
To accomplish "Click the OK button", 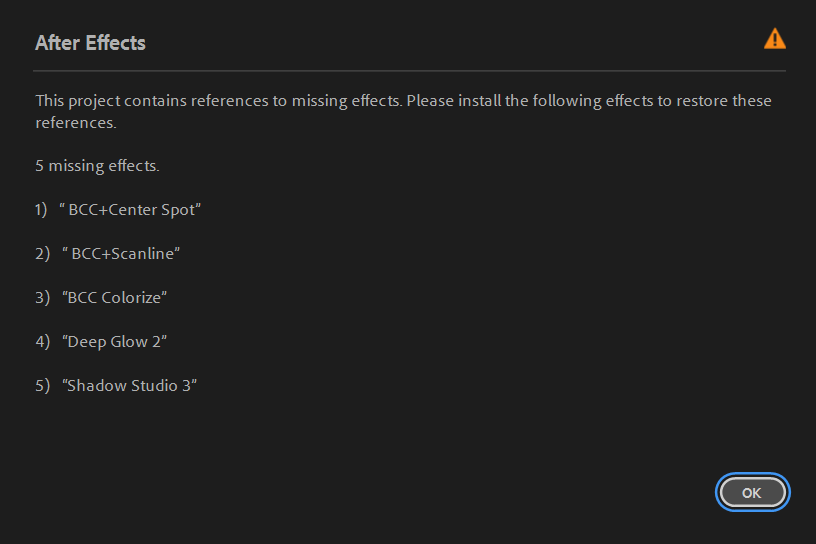I will (x=752, y=492).
